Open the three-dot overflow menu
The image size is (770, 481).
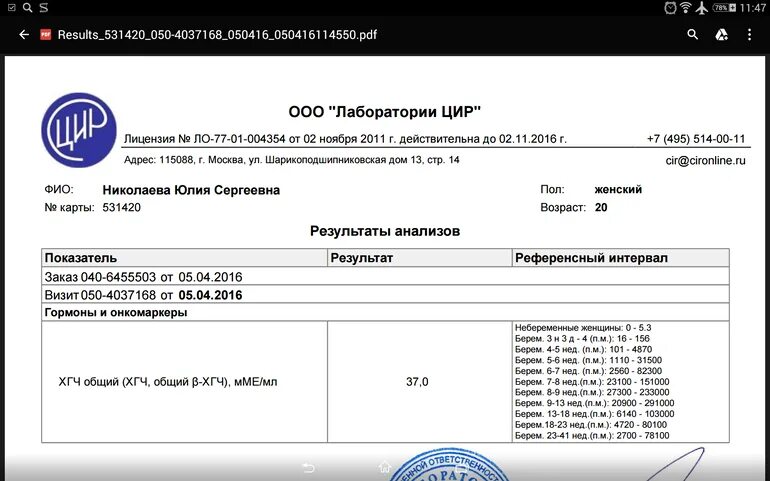pos(749,34)
